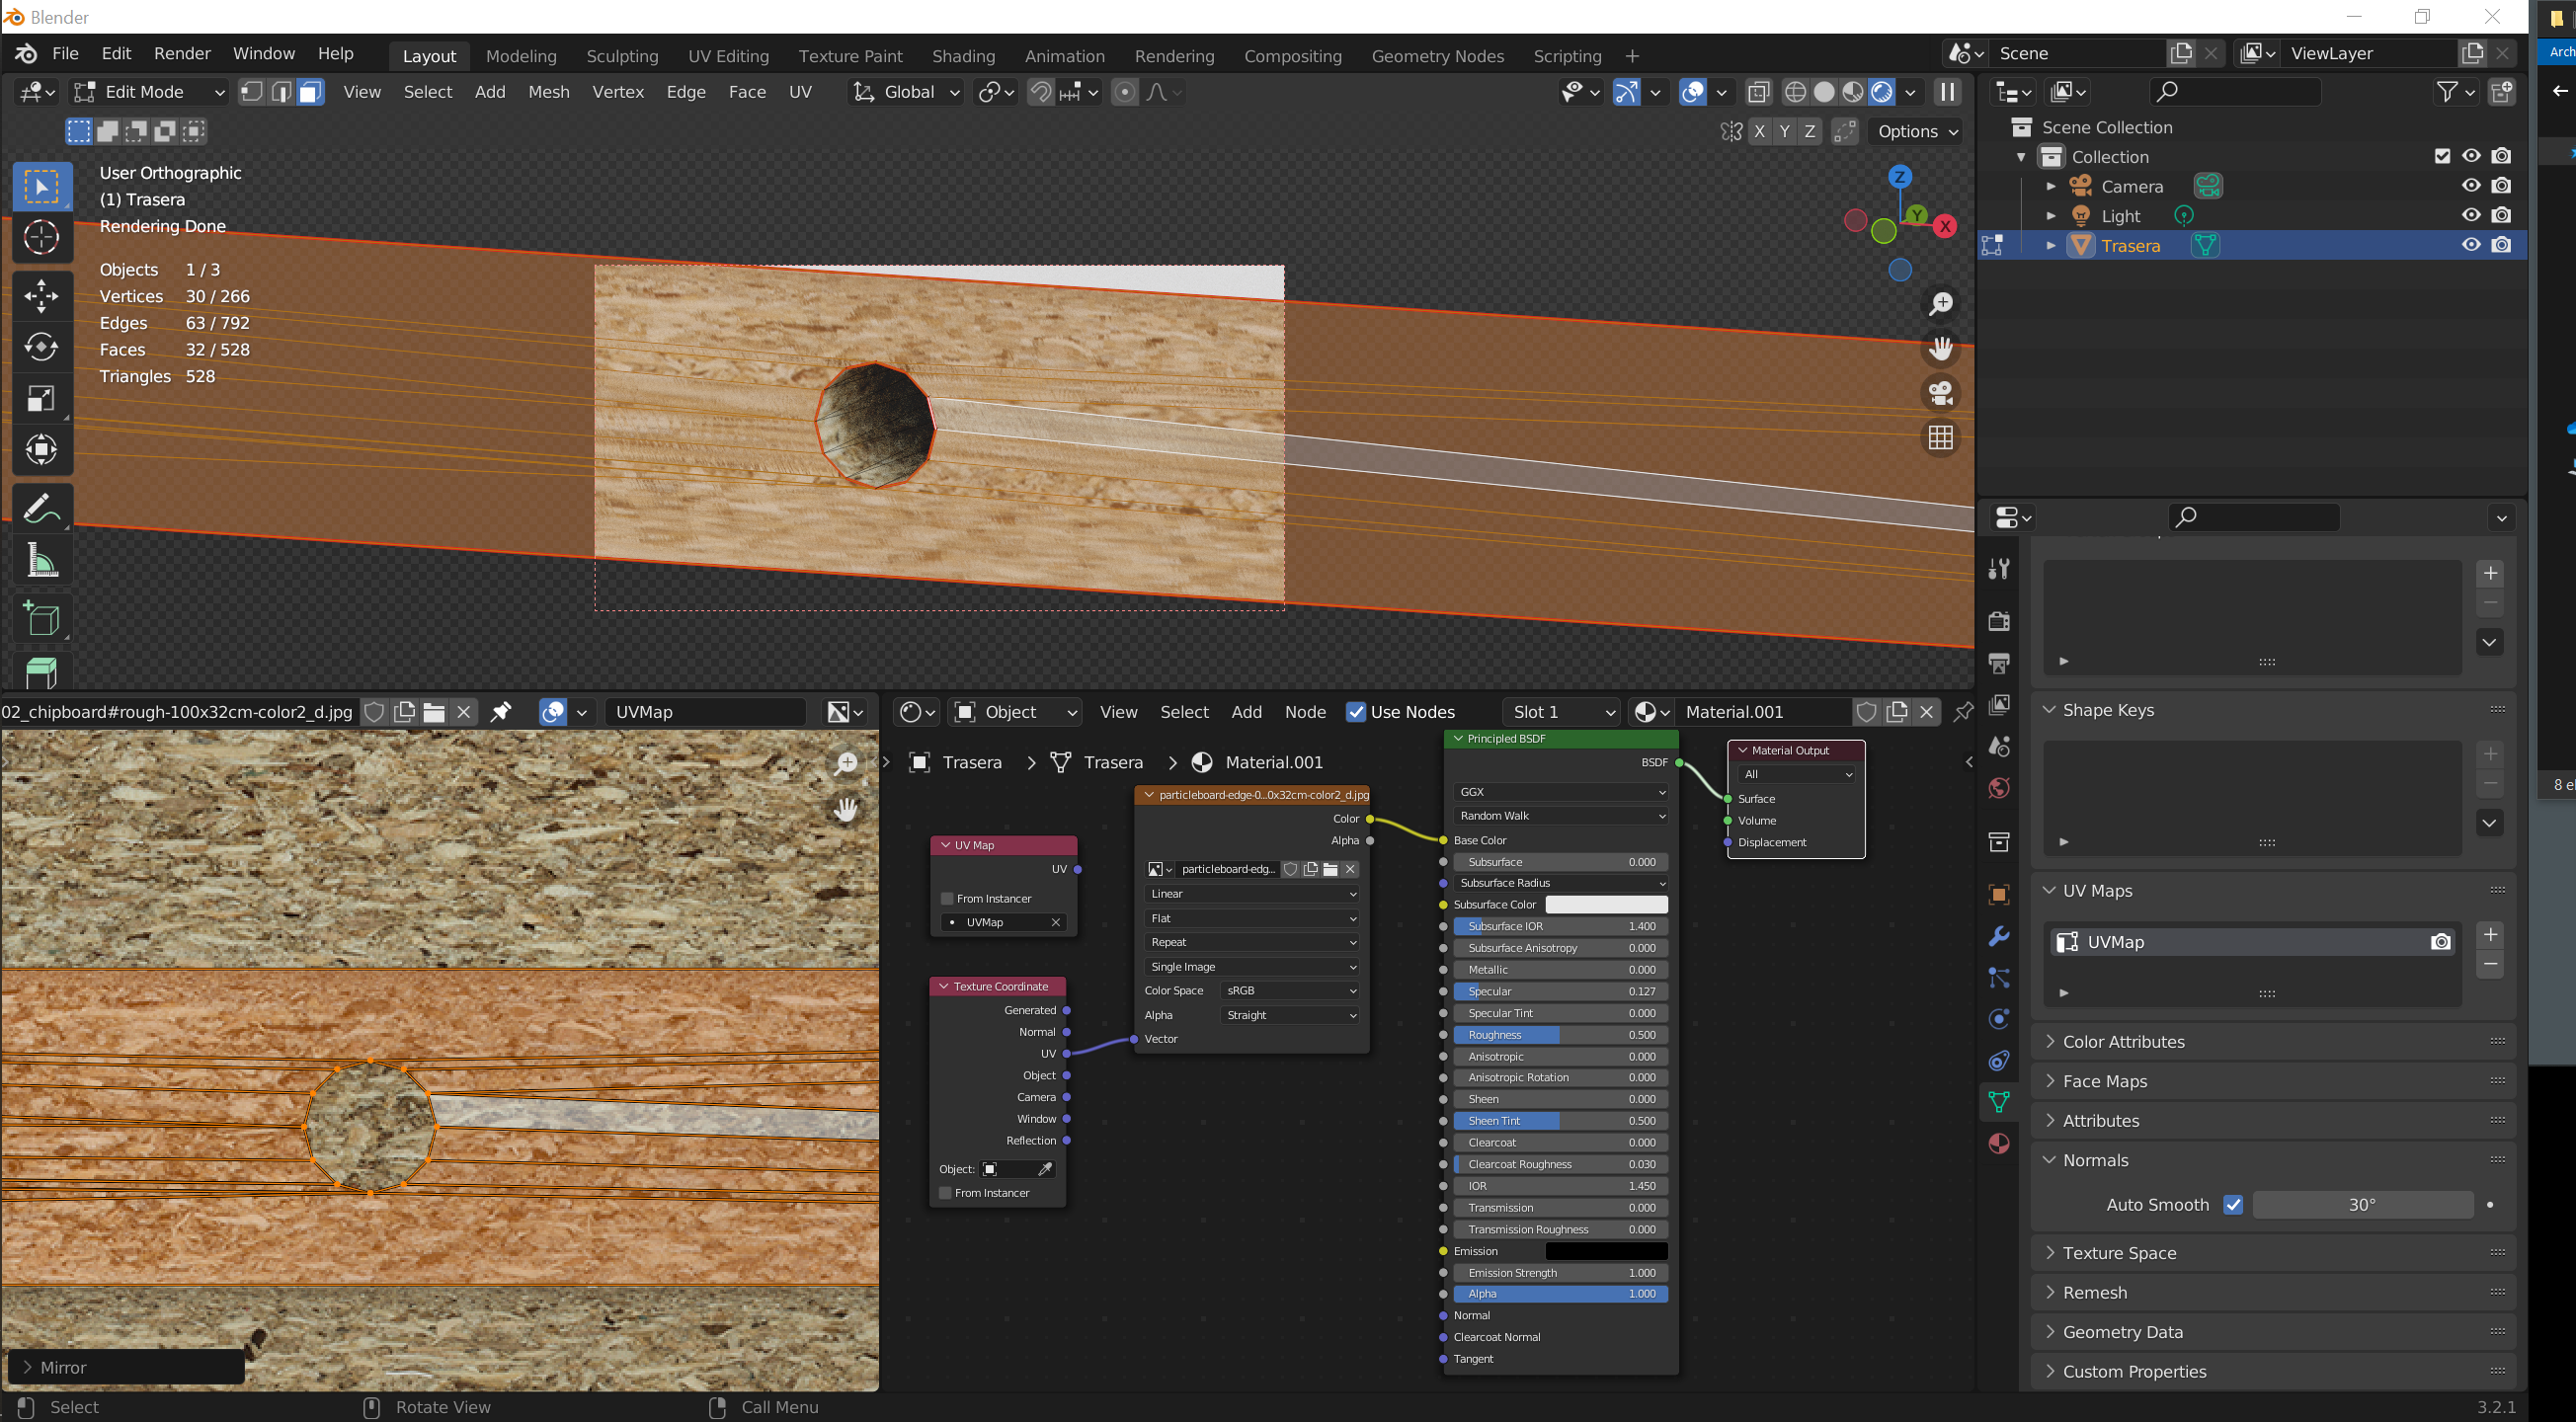Select the Move tool in the viewport toolbar
2576x1422 pixels.
click(x=41, y=296)
